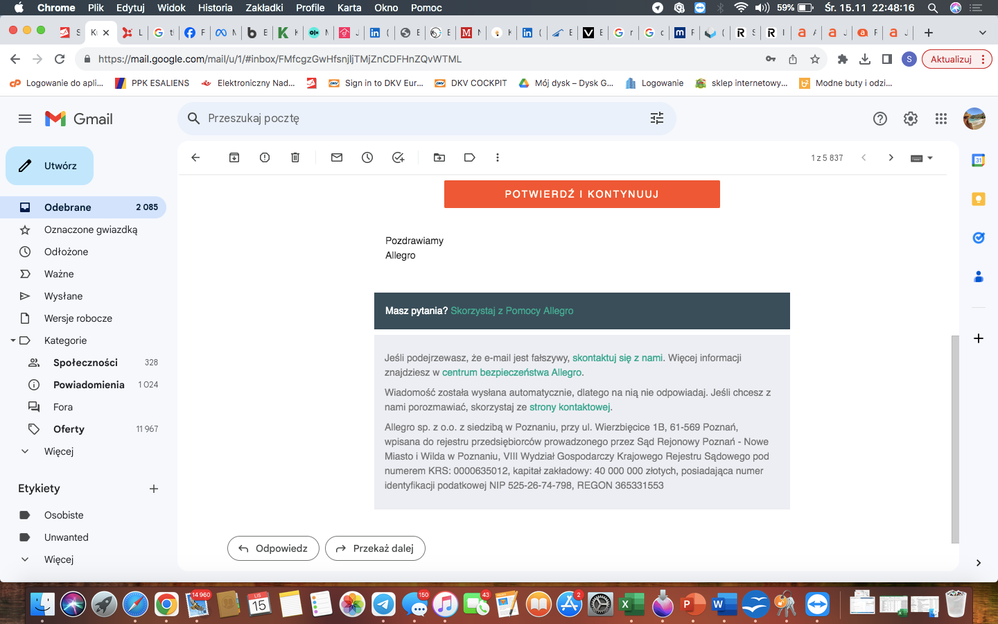Click Utwórz compose button
This screenshot has height=624, width=998.
pos(50,166)
